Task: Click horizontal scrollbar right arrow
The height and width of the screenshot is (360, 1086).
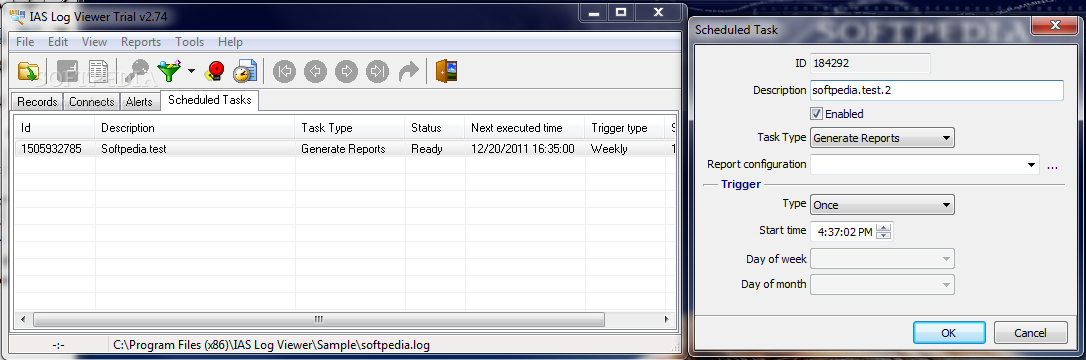Action: click(x=666, y=319)
